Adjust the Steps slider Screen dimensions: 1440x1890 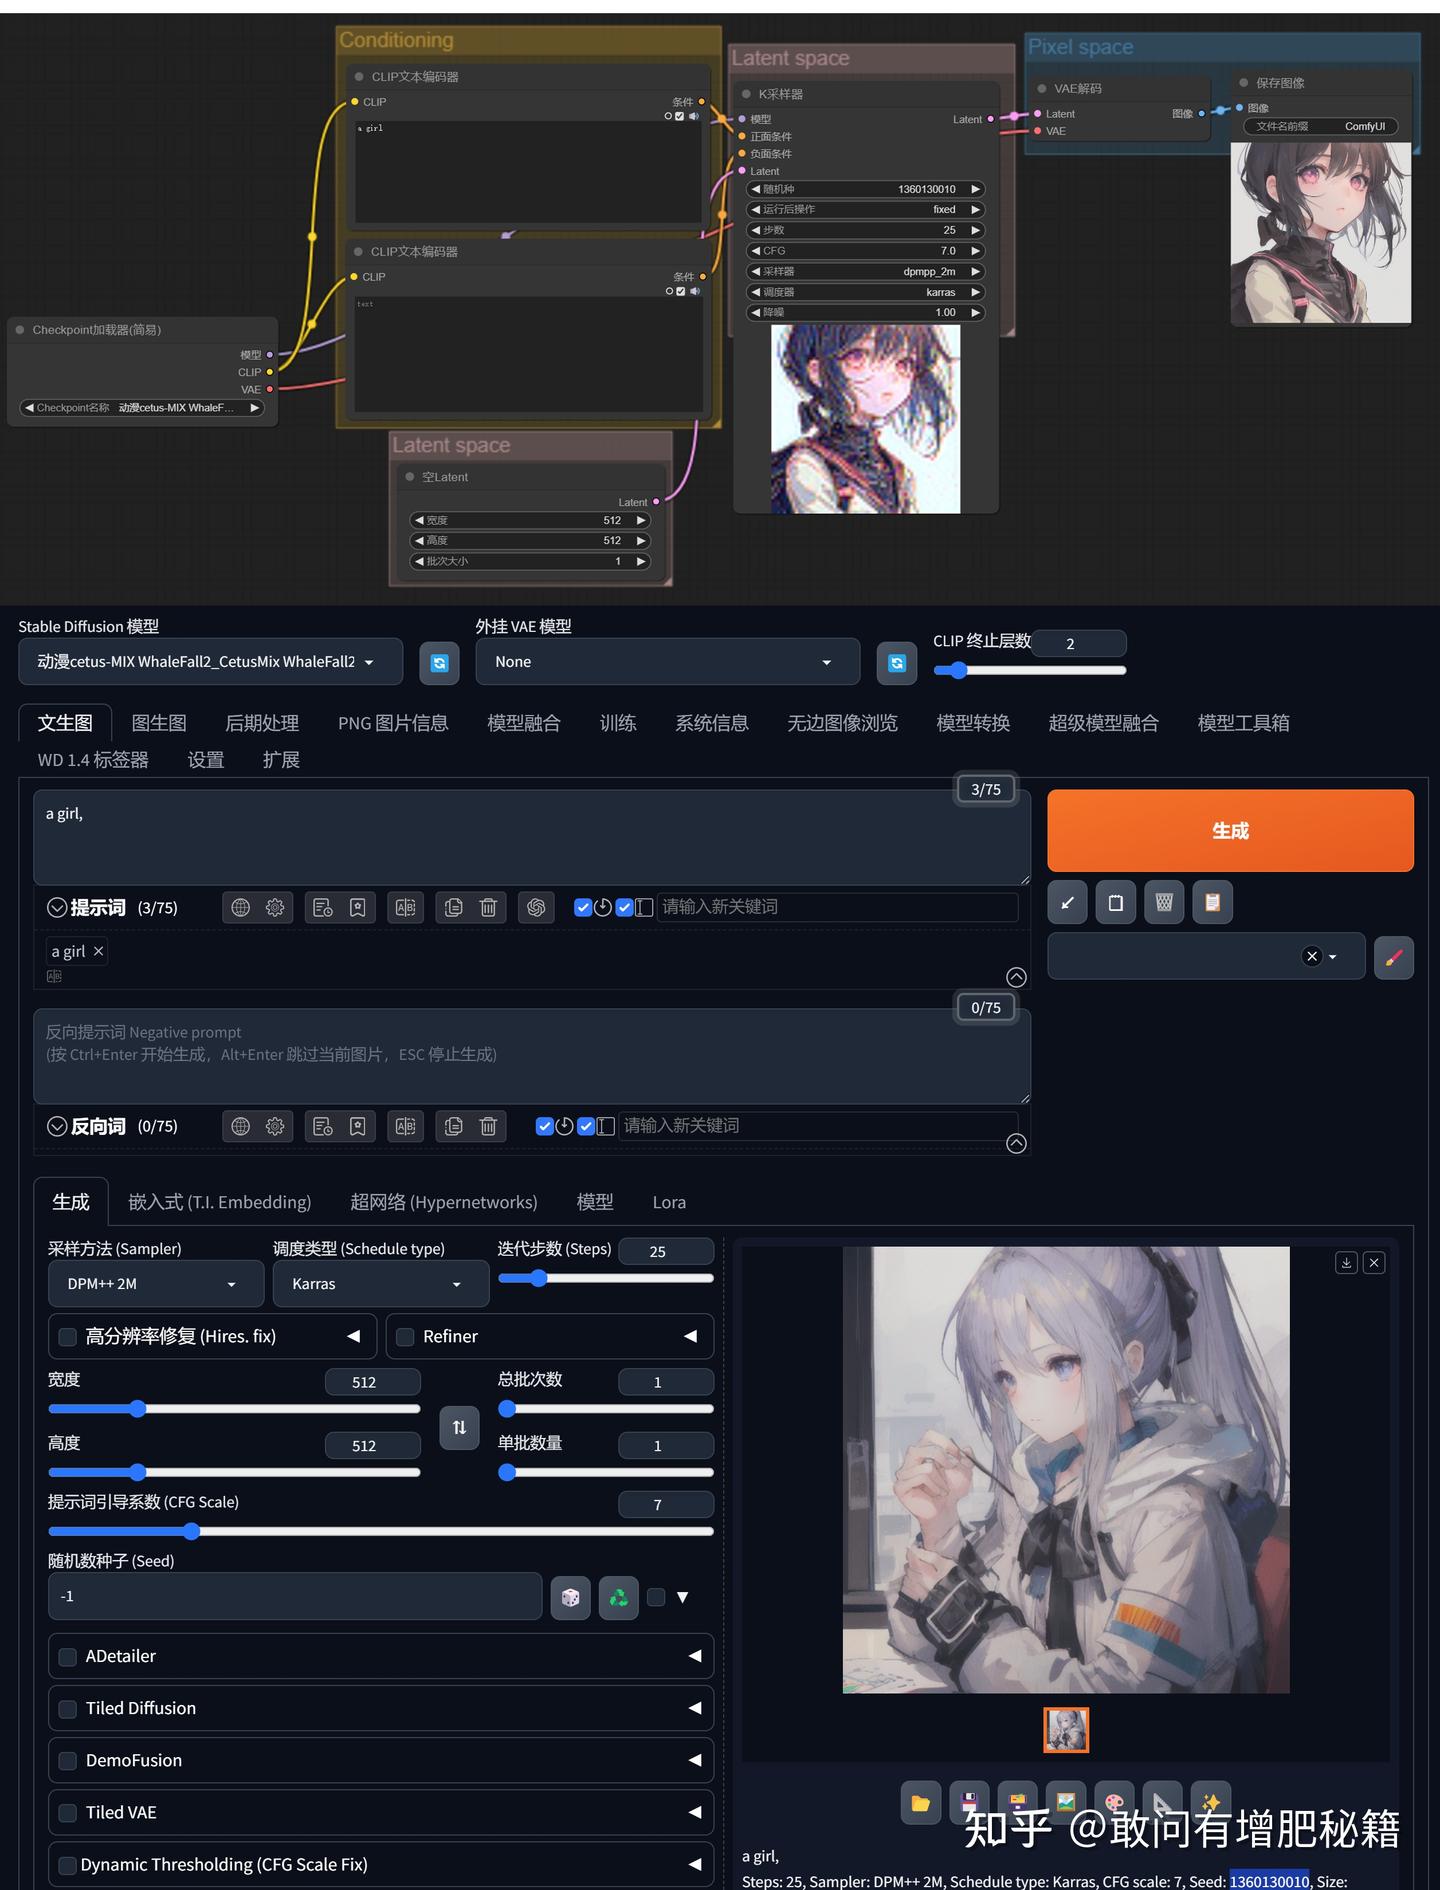click(x=606, y=1278)
